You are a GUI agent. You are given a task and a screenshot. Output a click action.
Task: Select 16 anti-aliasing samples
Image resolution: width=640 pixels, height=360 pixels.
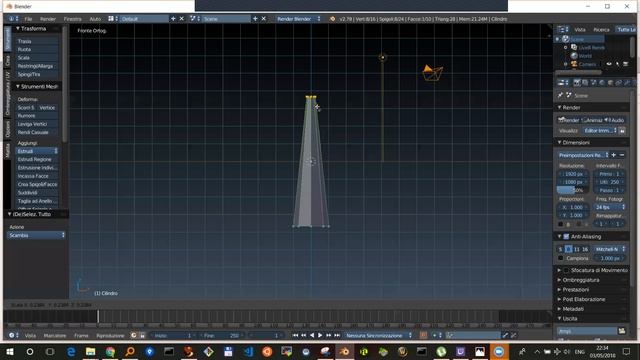coord(585,249)
